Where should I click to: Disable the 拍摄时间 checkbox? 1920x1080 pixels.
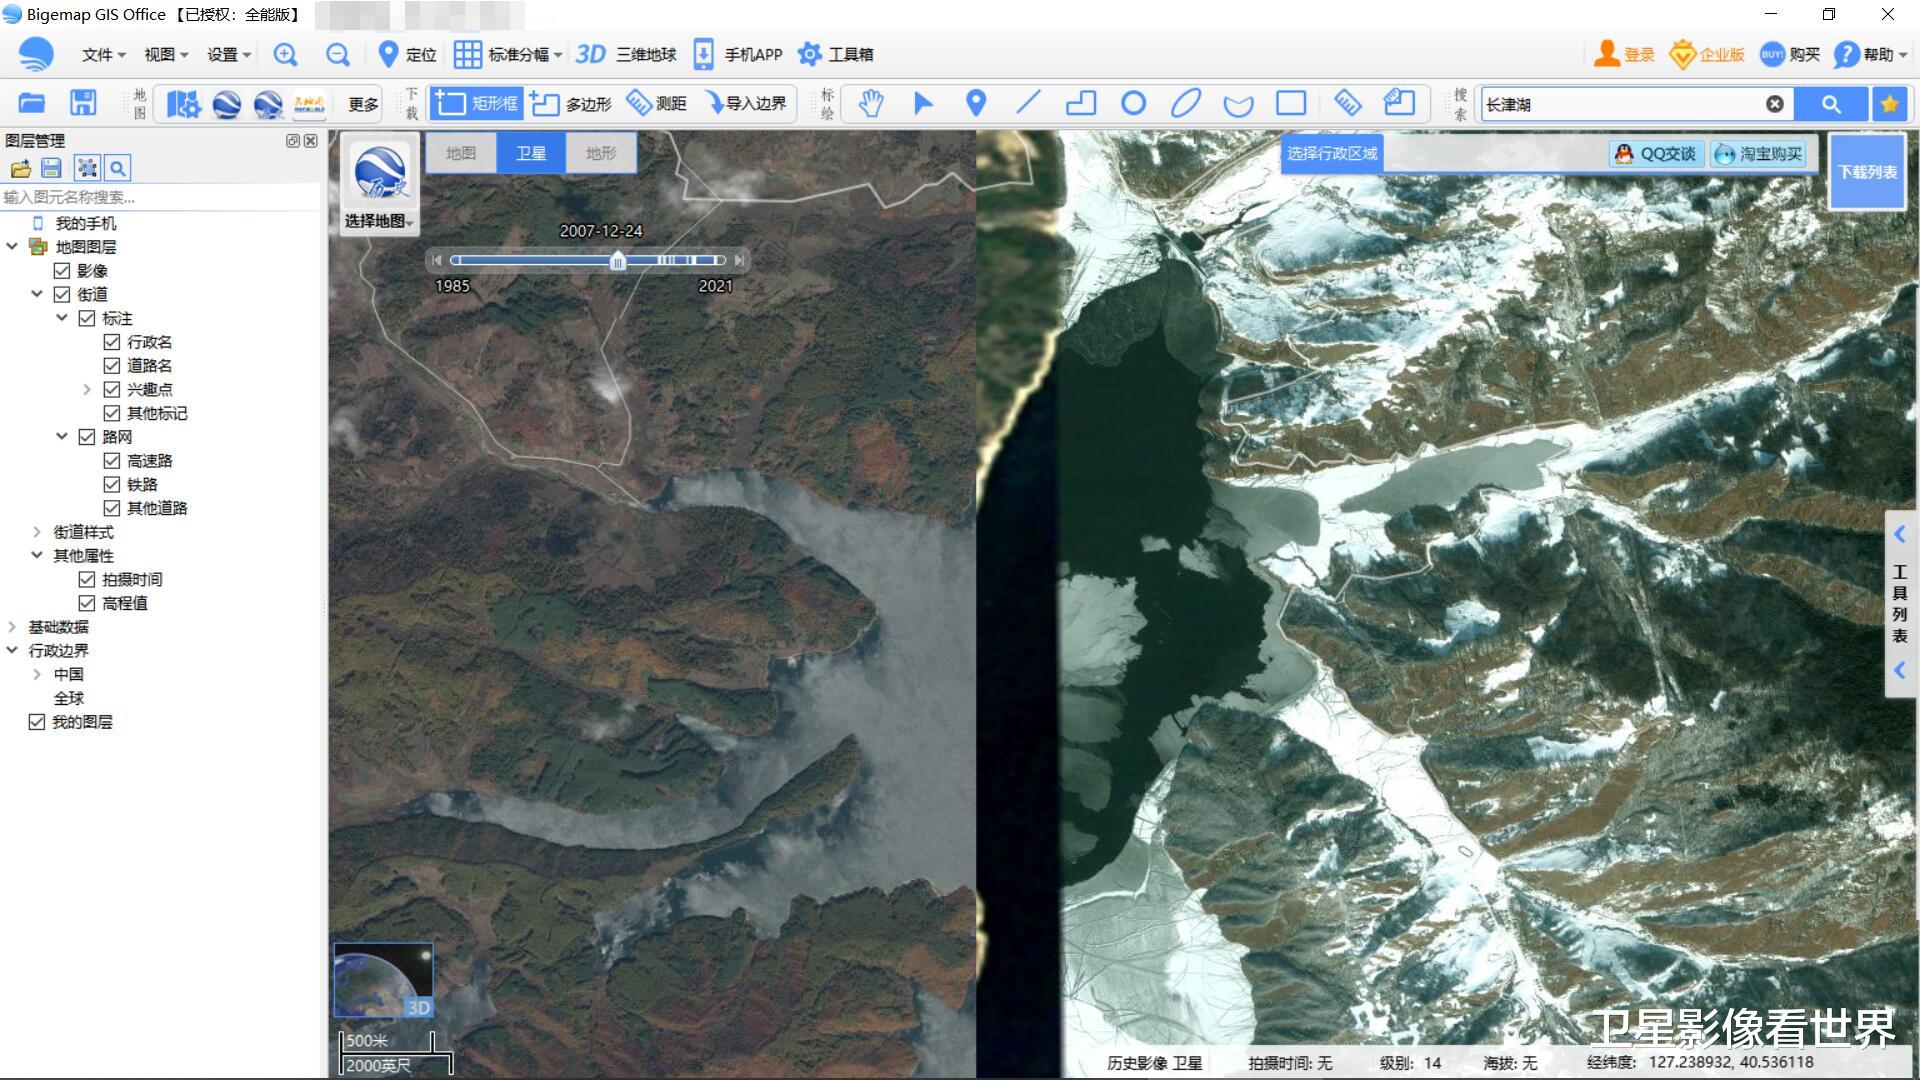tap(87, 580)
